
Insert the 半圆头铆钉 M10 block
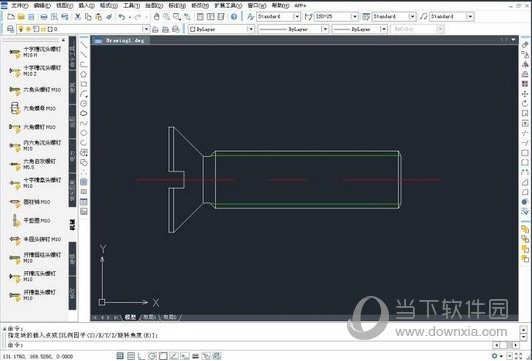coord(35,239)
